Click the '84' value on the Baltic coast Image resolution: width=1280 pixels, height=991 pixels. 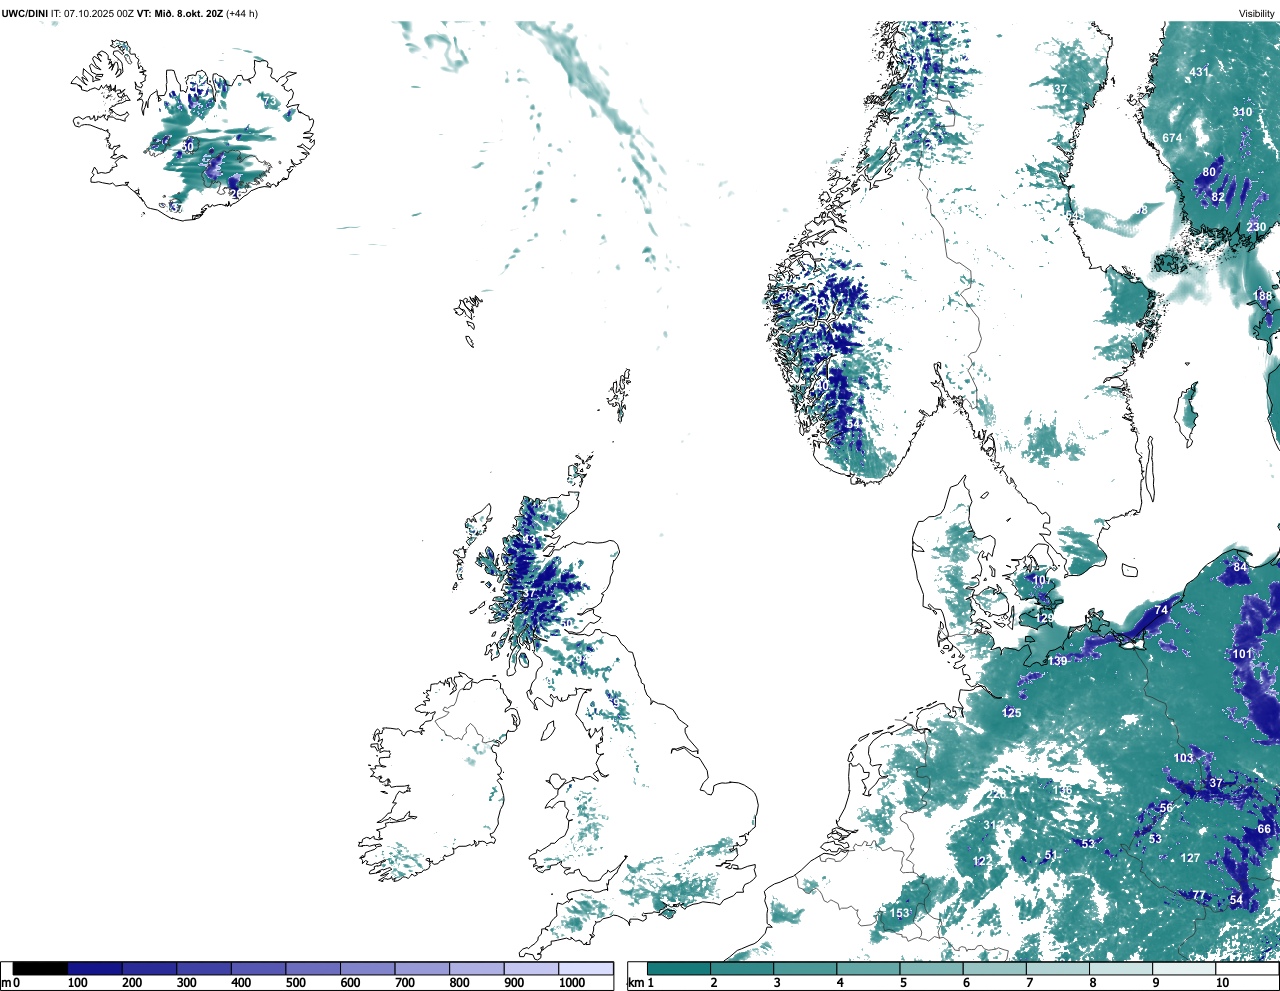tap(1240, 567)
